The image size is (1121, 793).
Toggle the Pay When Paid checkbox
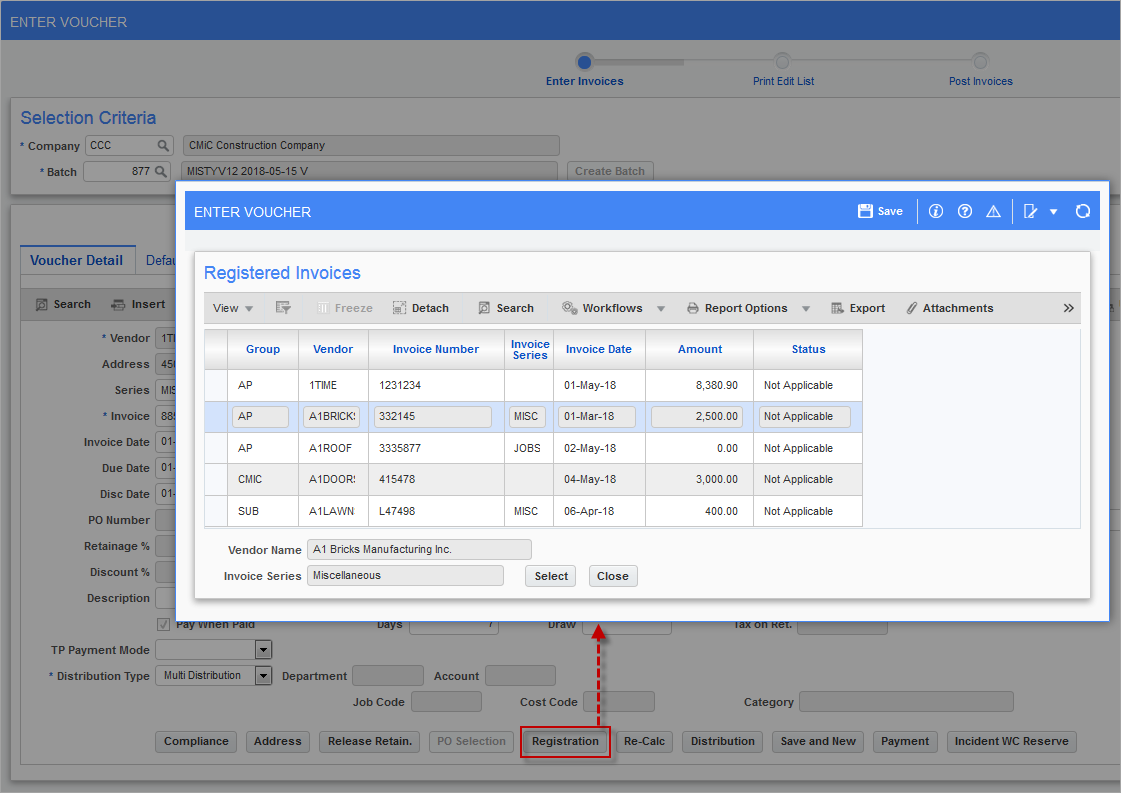(162, 623)
